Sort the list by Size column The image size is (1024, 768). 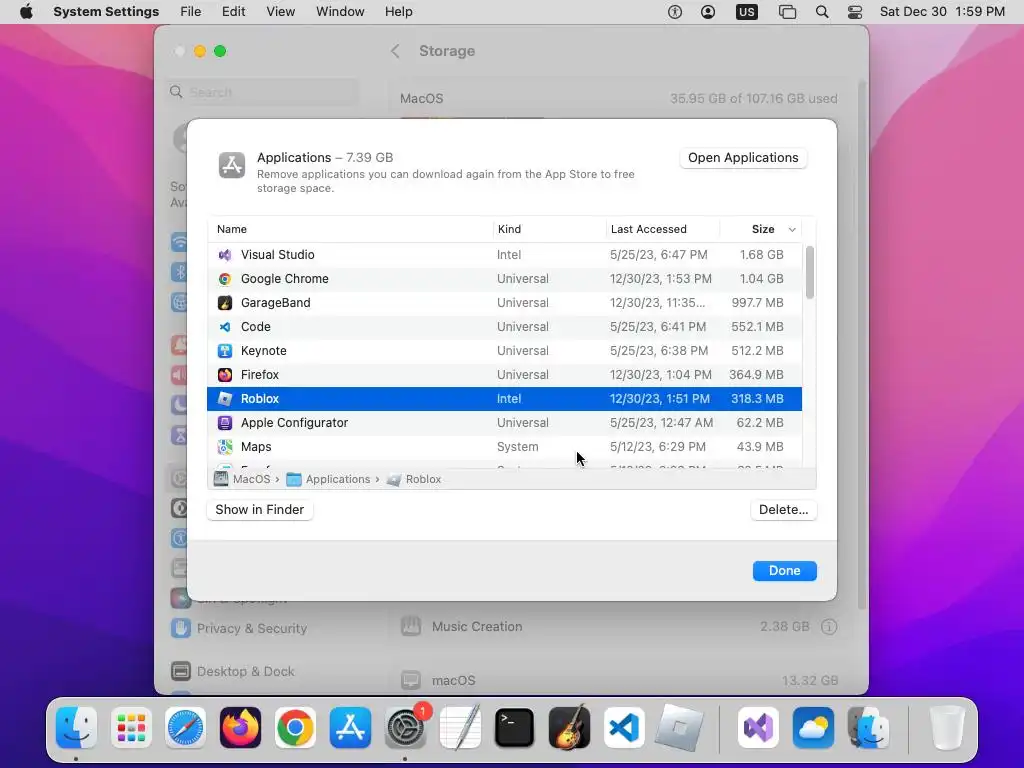763,229
